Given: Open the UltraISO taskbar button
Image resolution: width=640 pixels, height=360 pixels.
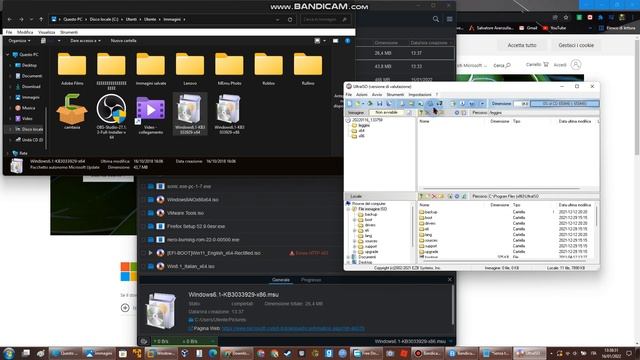Looking at the screenshot, I should [529, 353].
